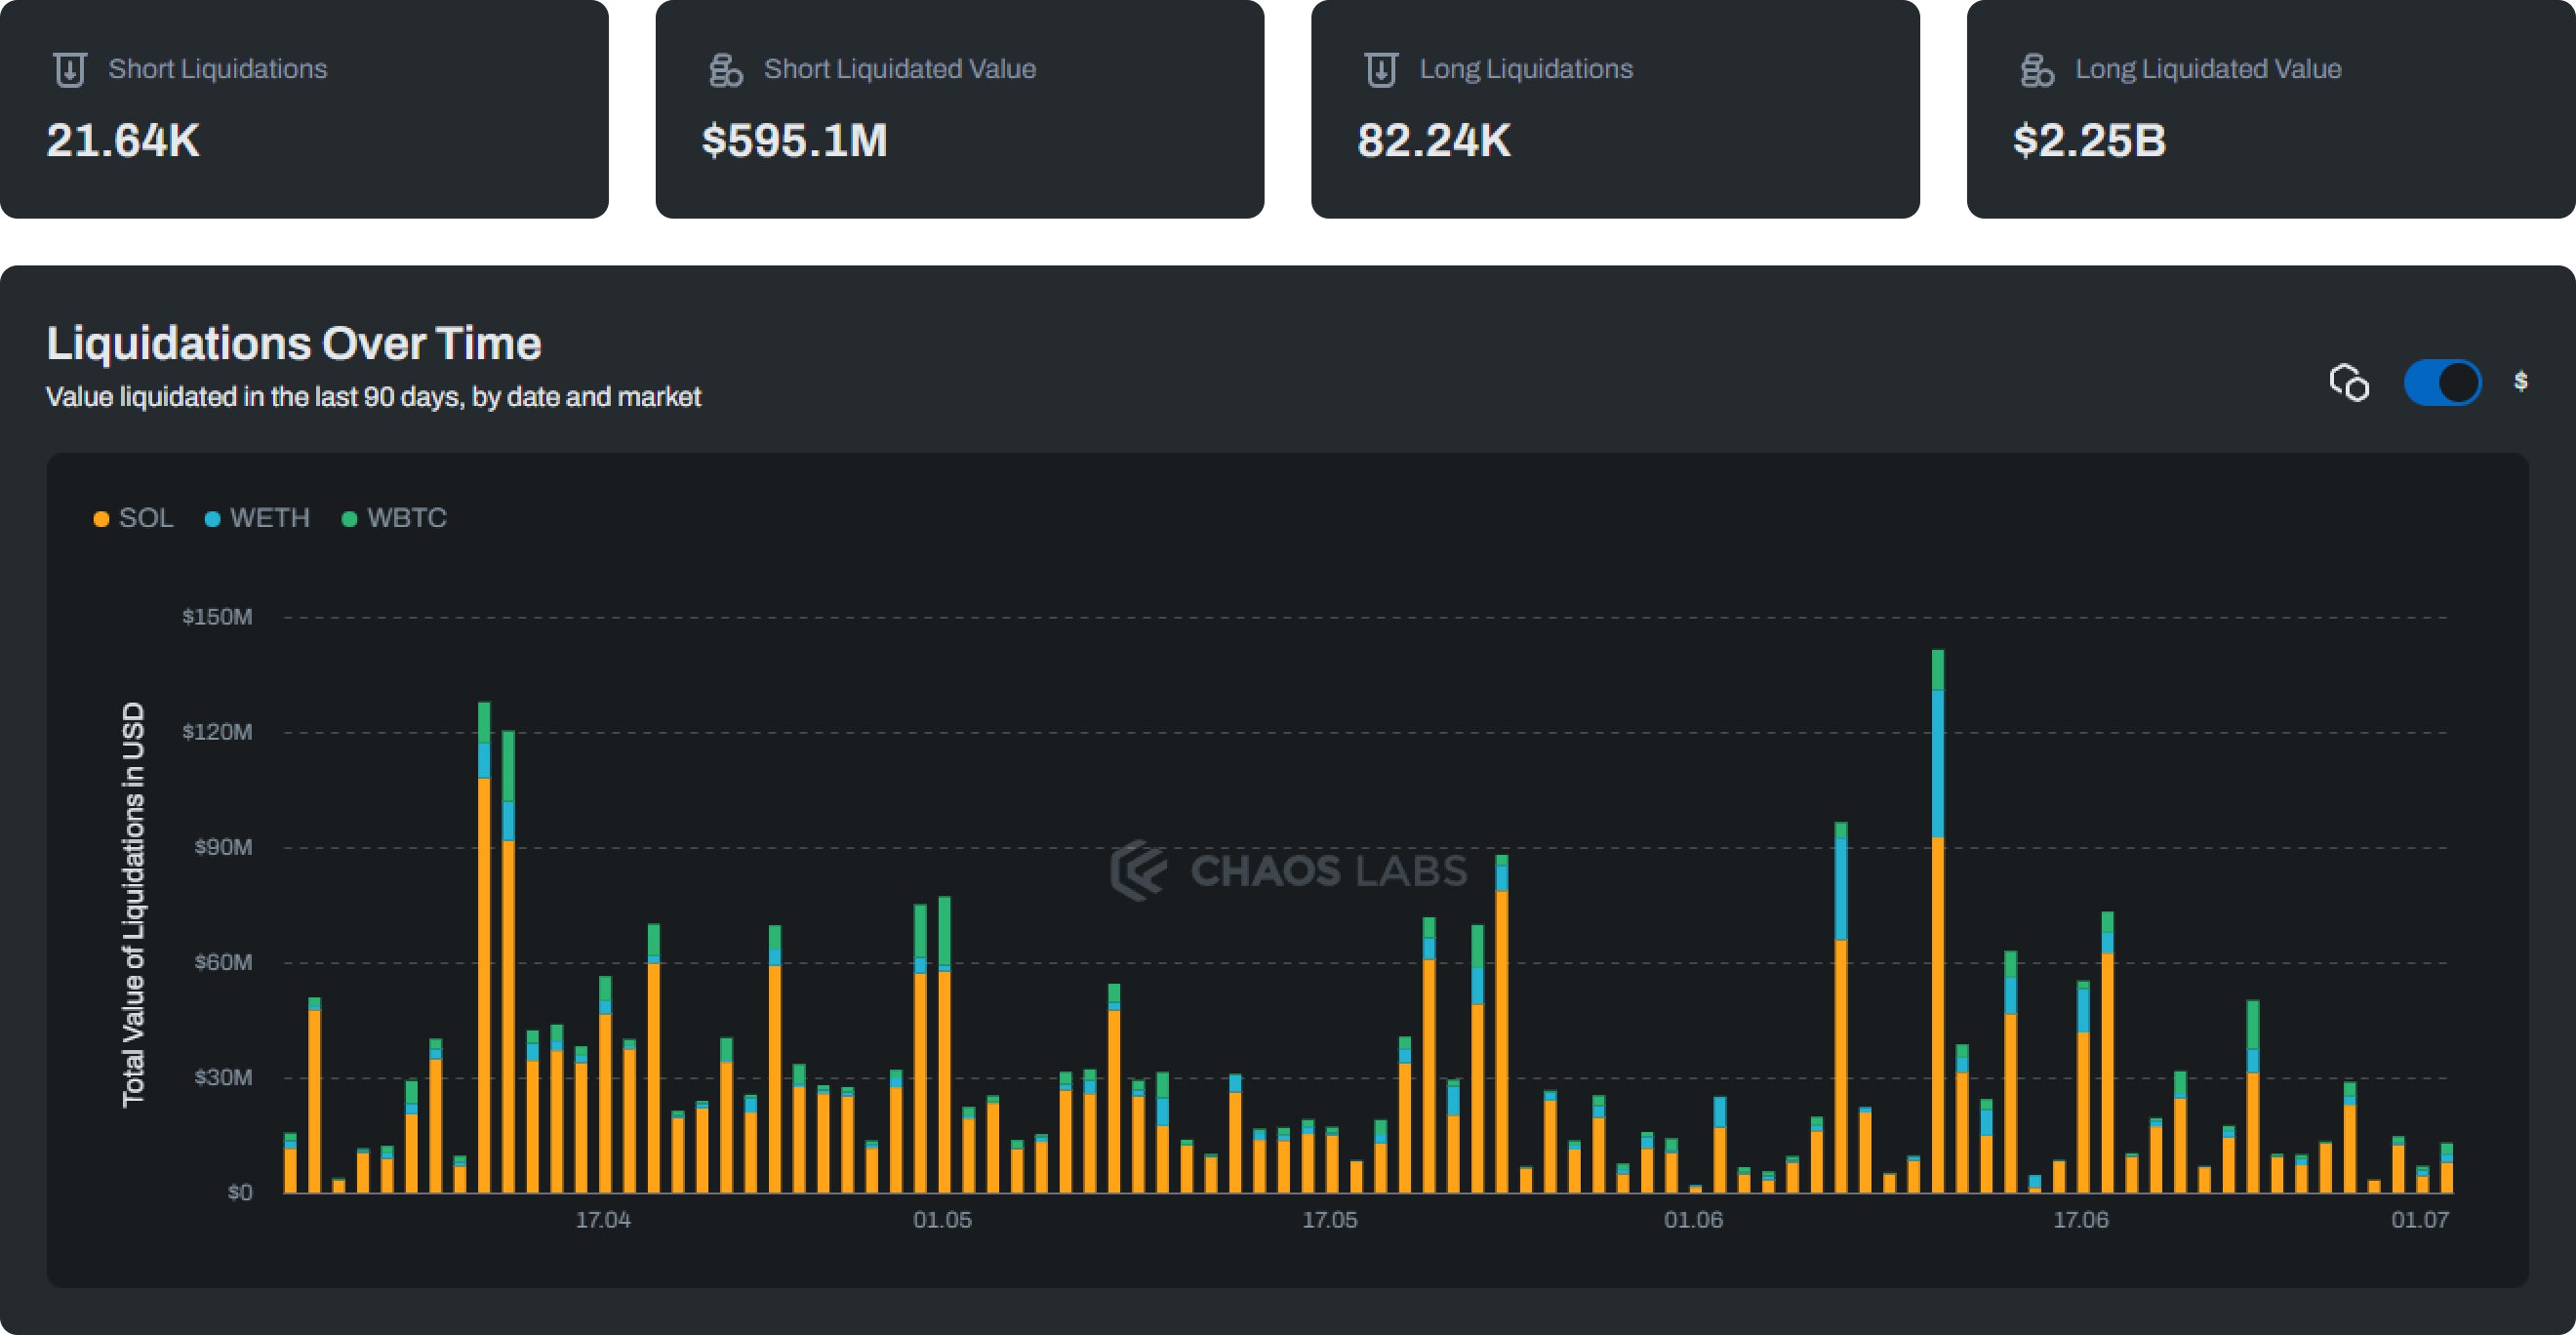Click the 17.06 date axis label
Viewport: 2576px width, 1335px height.
pos(2081,1220)
